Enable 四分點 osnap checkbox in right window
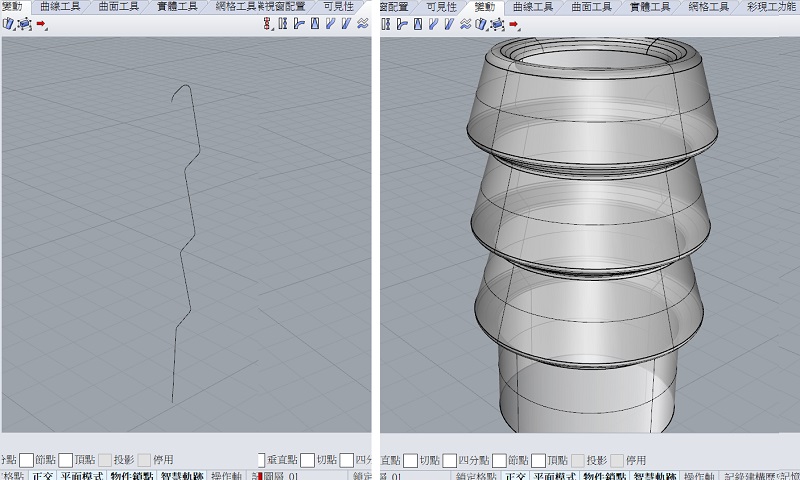This screenshot has height=480, width=800. 449,461
